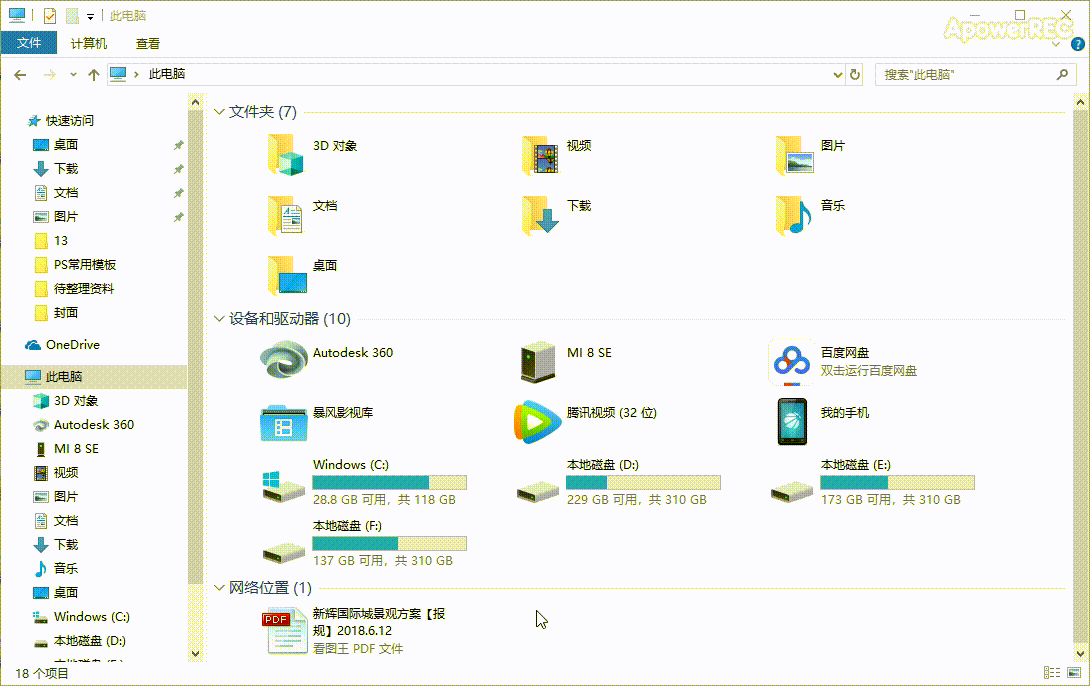
Task: Open pinned 下载 under quick access
Action: click(x=66, y=169)
